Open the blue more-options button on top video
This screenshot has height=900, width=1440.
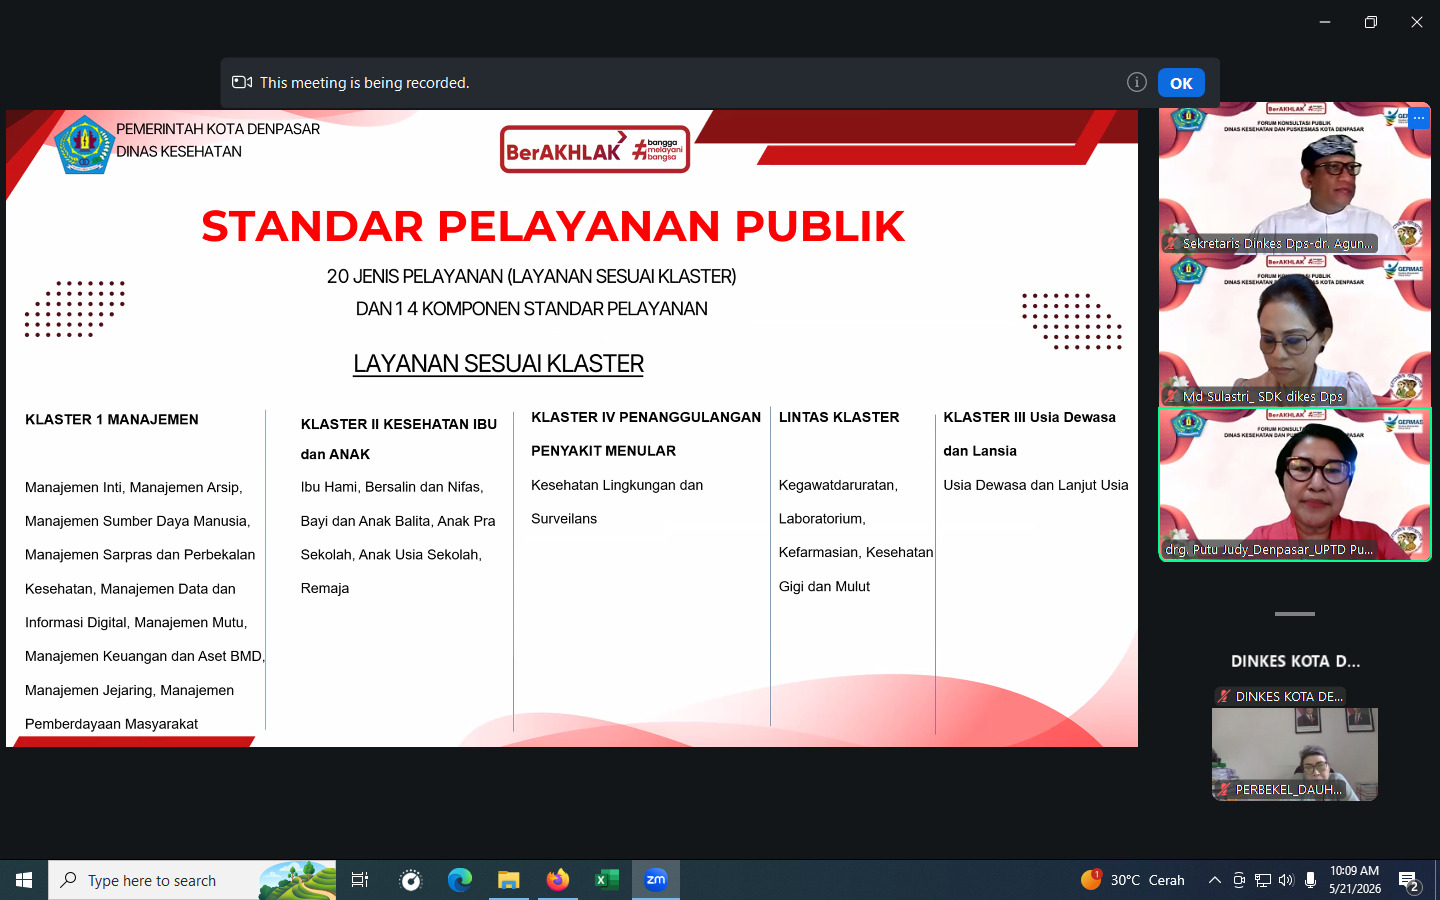click(x=1418, y=118)
